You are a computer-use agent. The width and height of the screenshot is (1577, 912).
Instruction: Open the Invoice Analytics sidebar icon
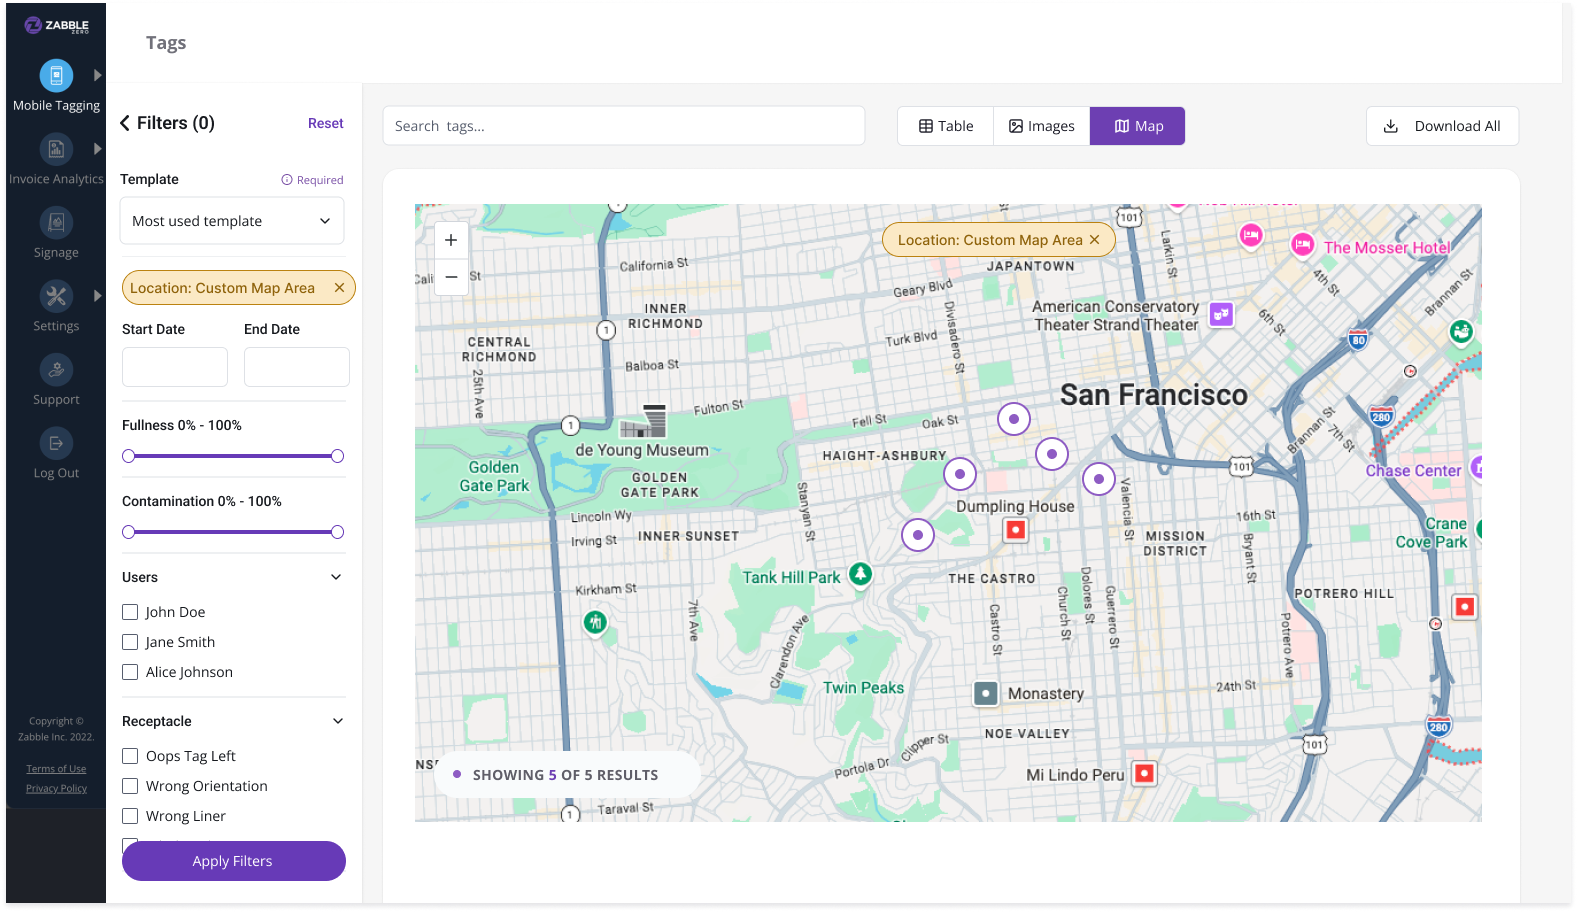coord(56,150)
